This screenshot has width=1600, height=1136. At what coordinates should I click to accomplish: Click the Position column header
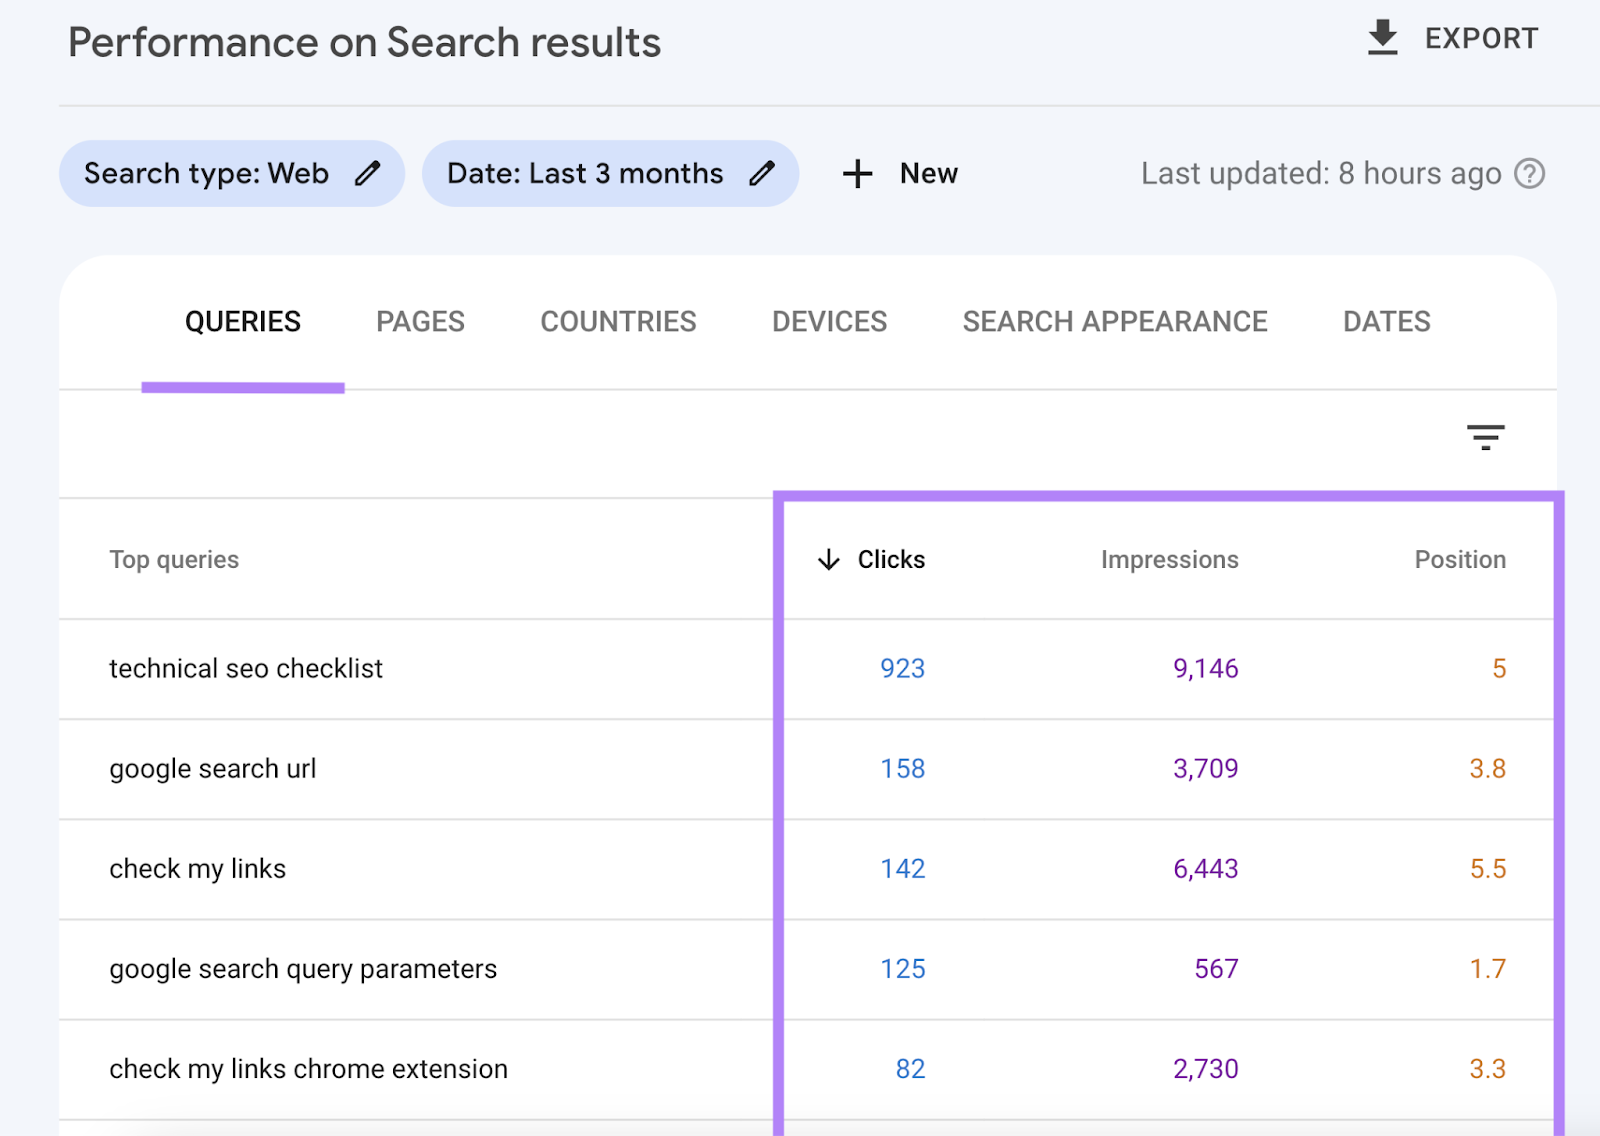[1459, 560]
